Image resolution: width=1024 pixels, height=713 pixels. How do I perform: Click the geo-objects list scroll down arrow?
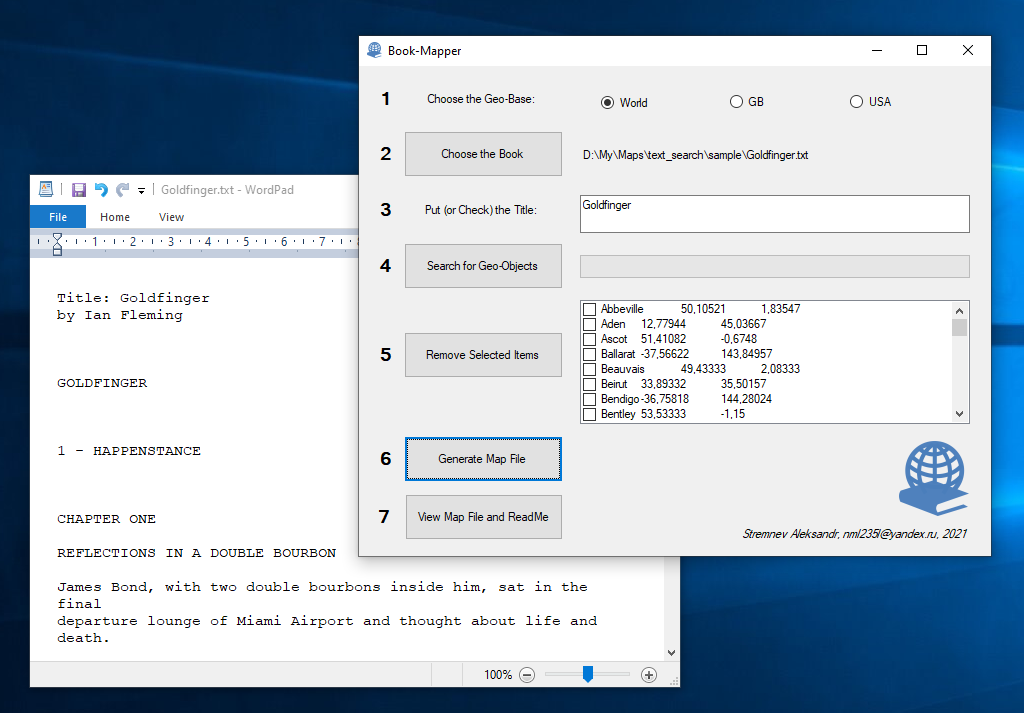click(959, 413)
